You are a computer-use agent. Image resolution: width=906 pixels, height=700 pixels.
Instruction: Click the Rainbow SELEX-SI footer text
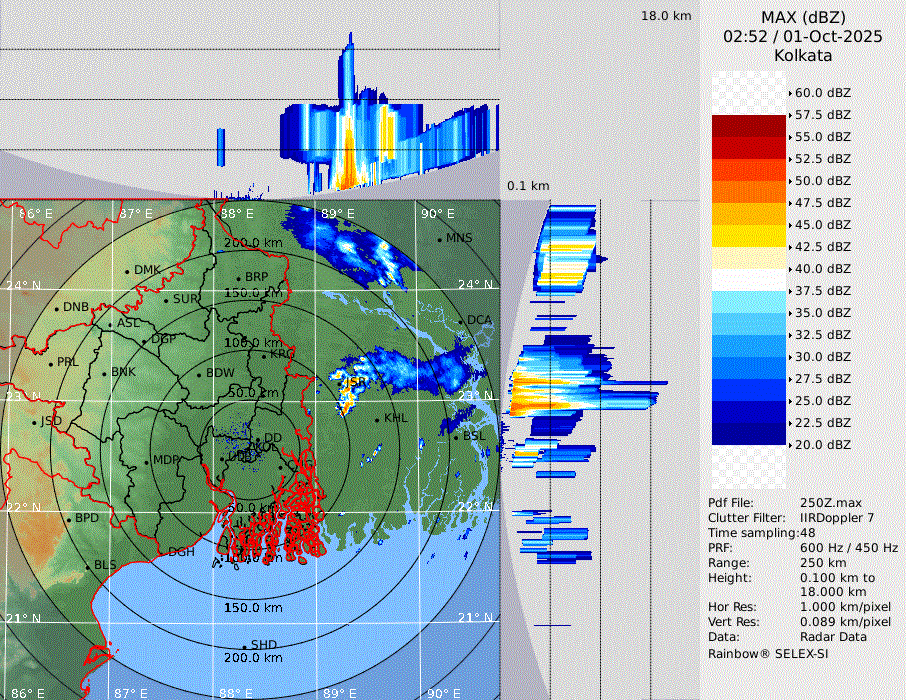(768, 654)
